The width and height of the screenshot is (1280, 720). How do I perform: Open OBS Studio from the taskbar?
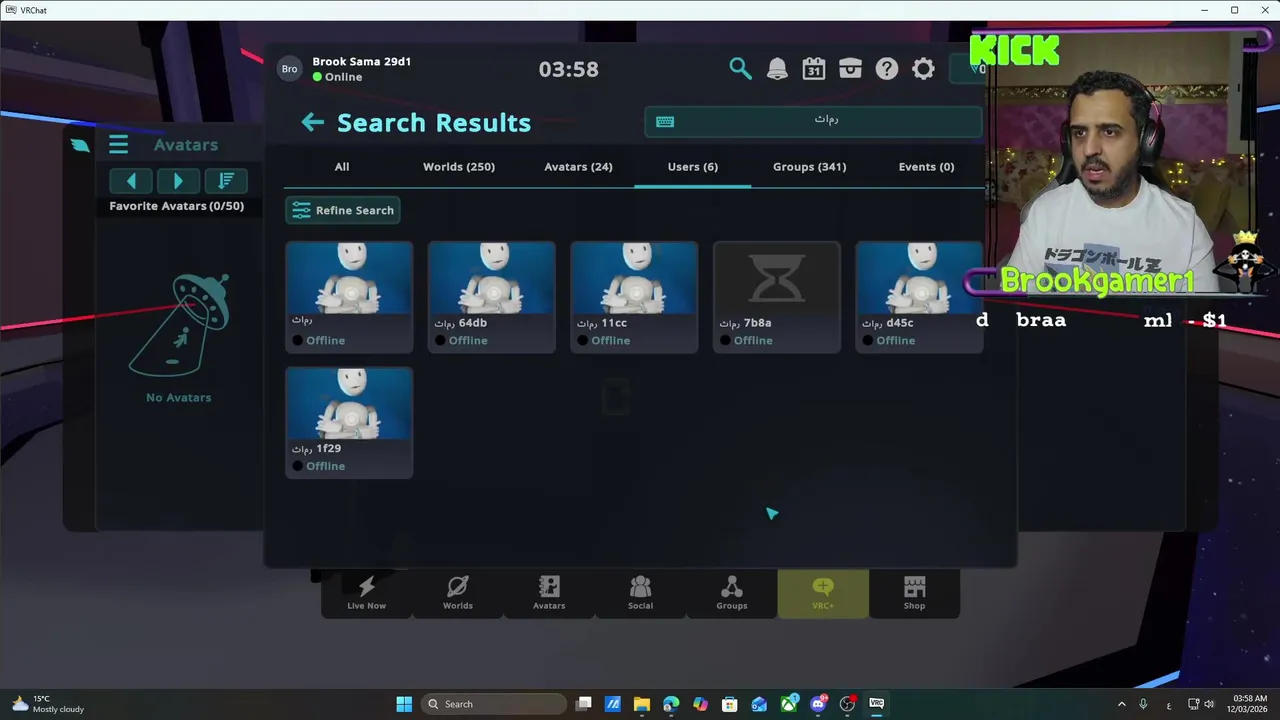(847, 704)
